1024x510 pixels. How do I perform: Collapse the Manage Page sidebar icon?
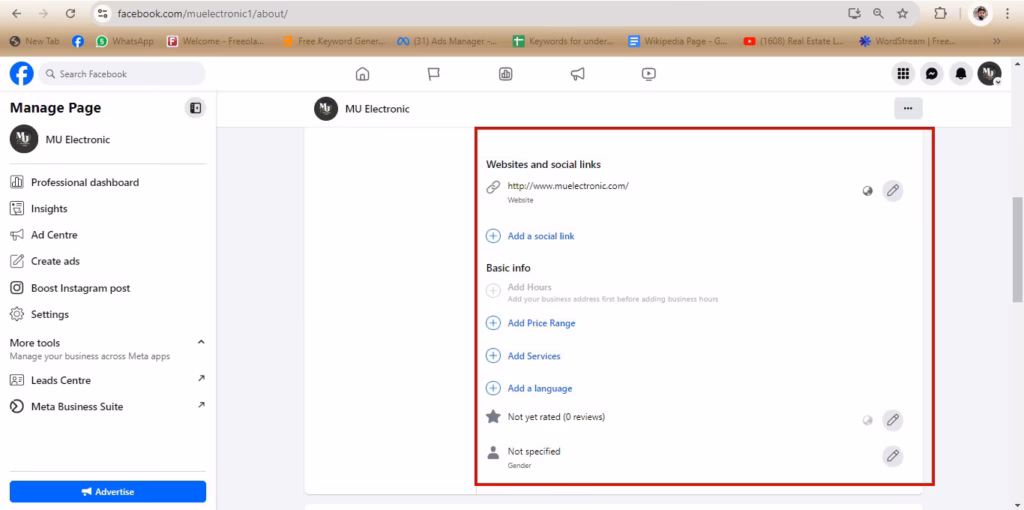[195, 108]
